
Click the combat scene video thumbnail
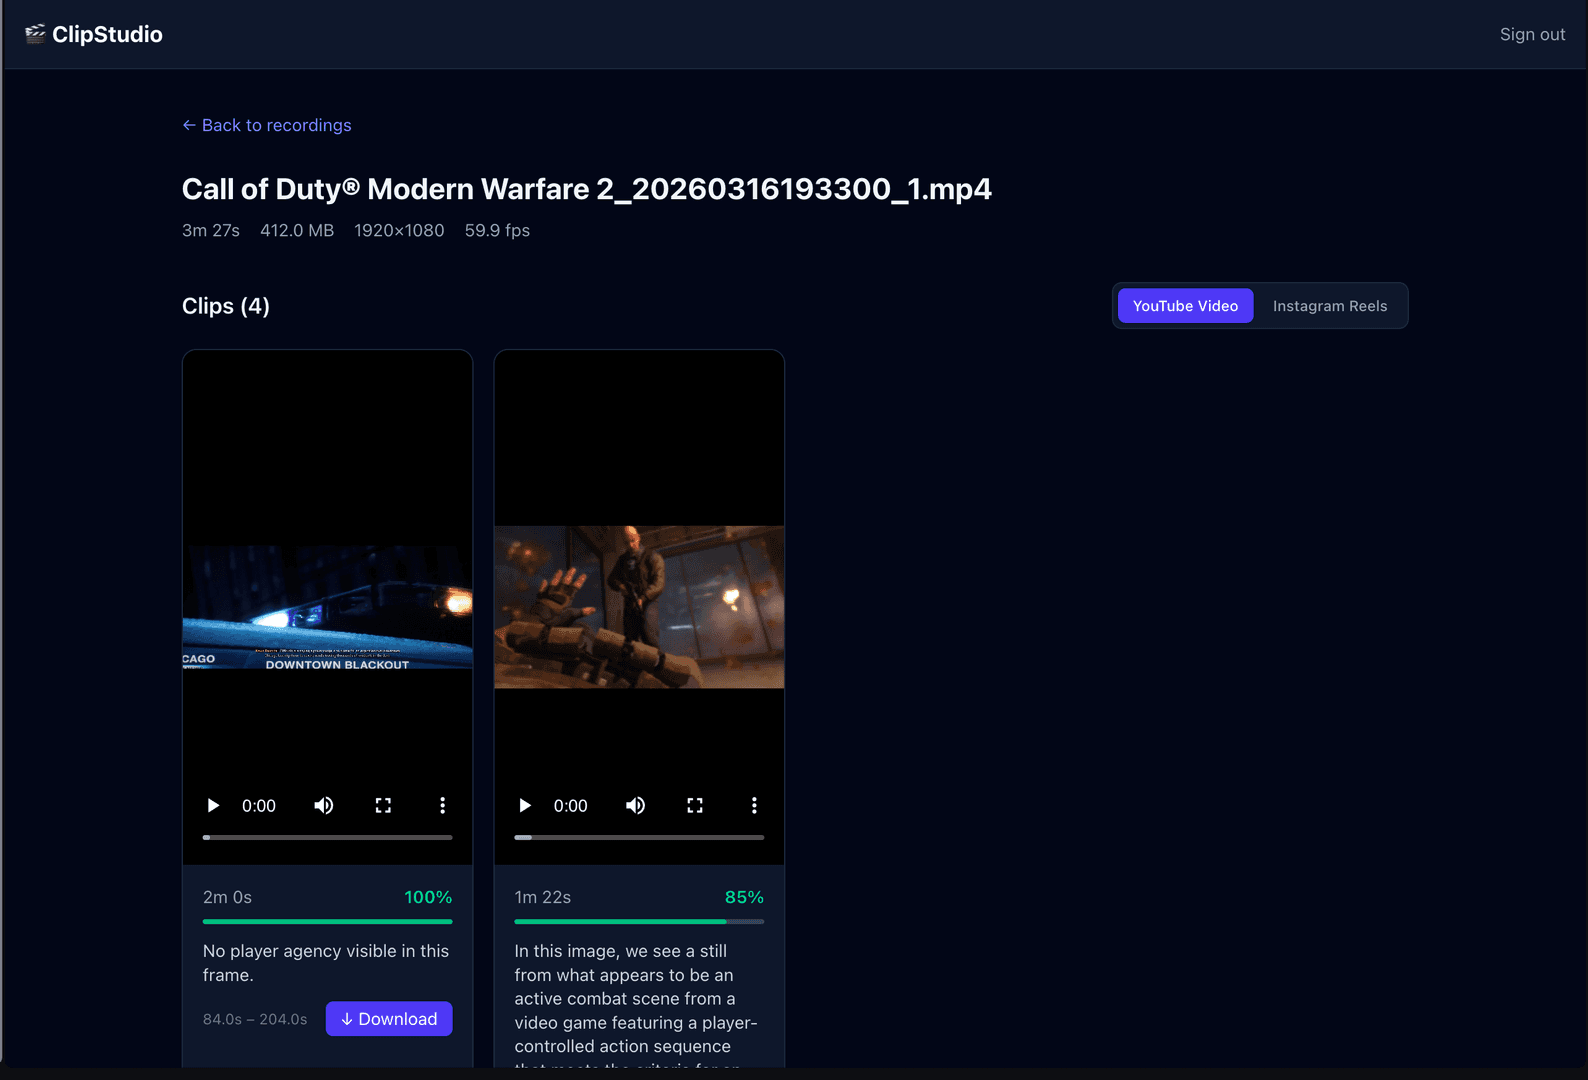639,607
